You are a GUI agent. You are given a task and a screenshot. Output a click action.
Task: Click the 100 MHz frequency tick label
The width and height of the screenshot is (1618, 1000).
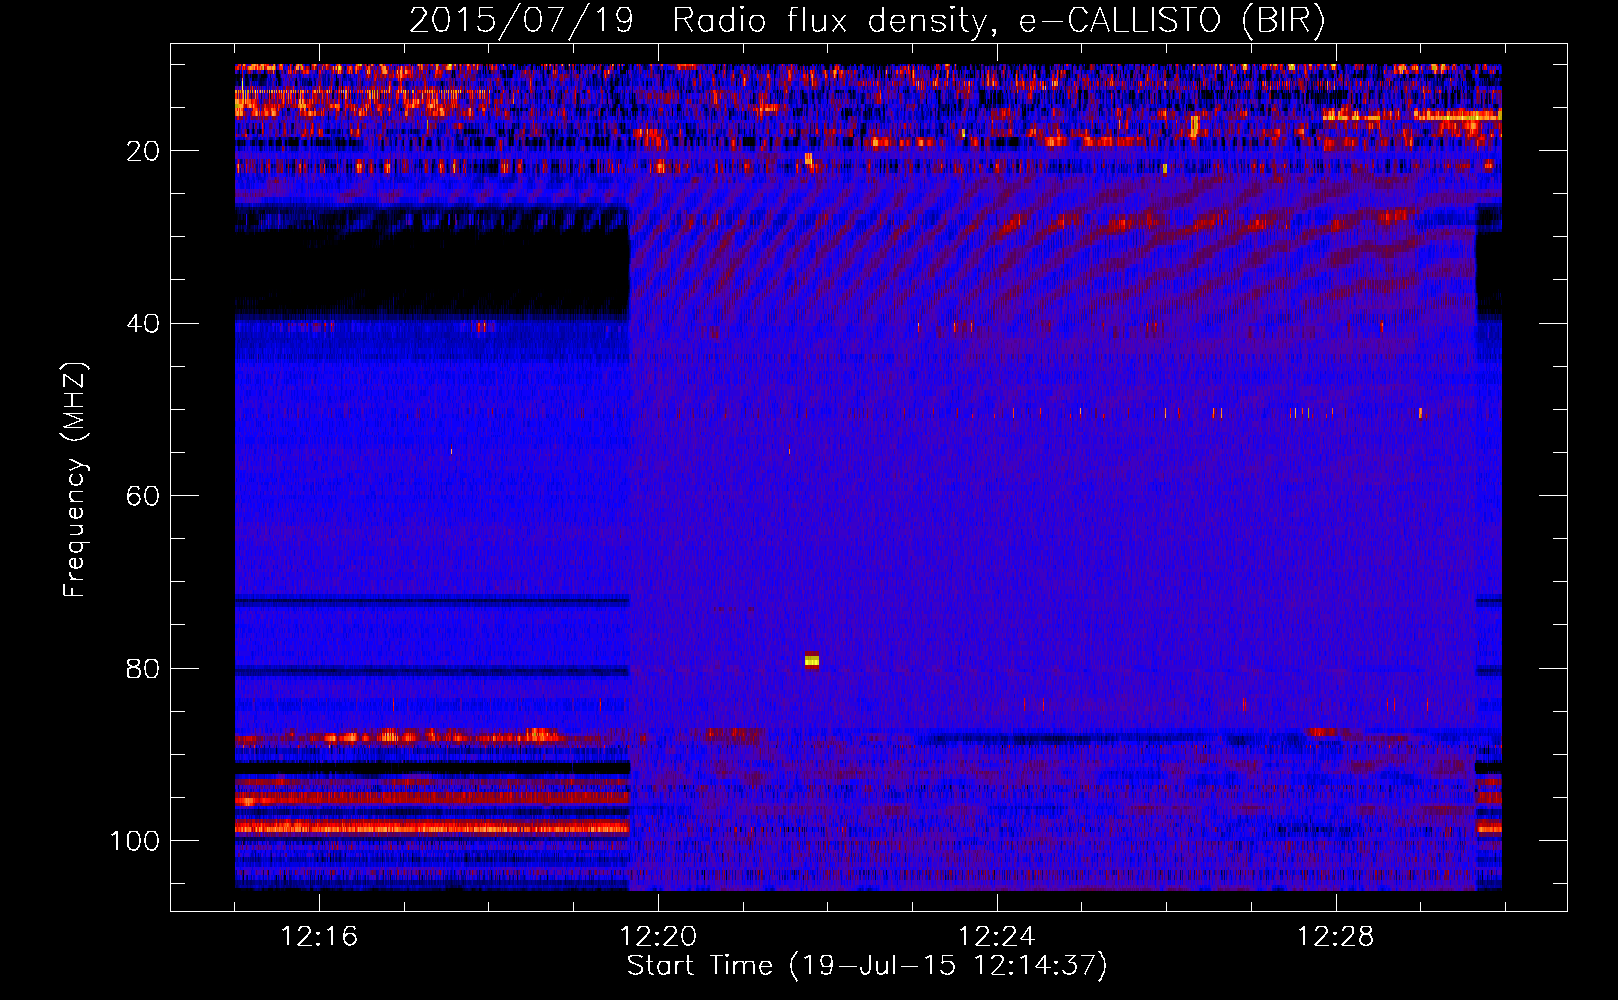click(x=135, y=841)
